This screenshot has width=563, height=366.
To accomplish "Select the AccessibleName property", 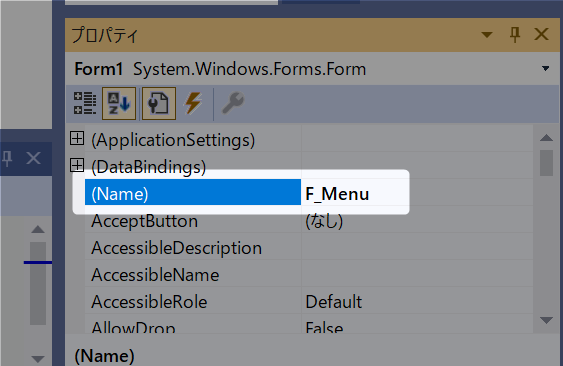I will [155, 275].
